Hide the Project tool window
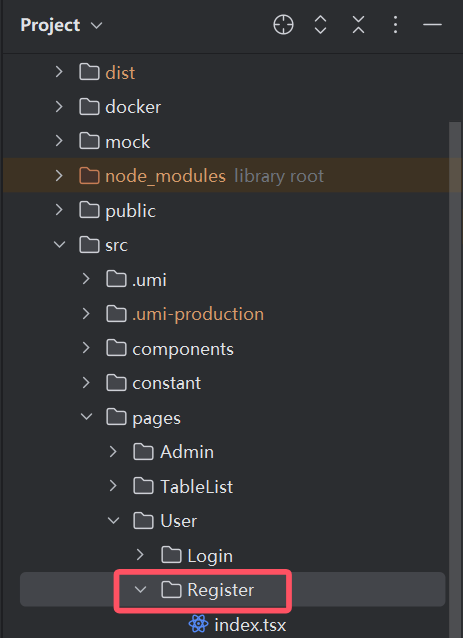This screenshot has width=463, height=638. click(432, 25)
